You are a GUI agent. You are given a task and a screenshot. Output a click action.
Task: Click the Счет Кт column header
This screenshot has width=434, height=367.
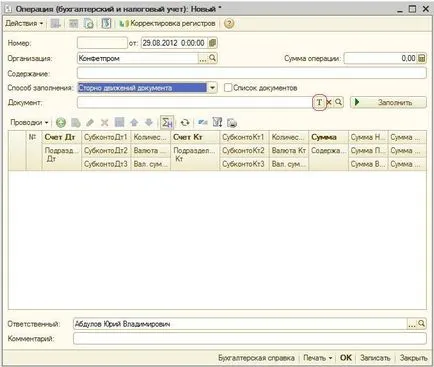[x=195, y=137]
